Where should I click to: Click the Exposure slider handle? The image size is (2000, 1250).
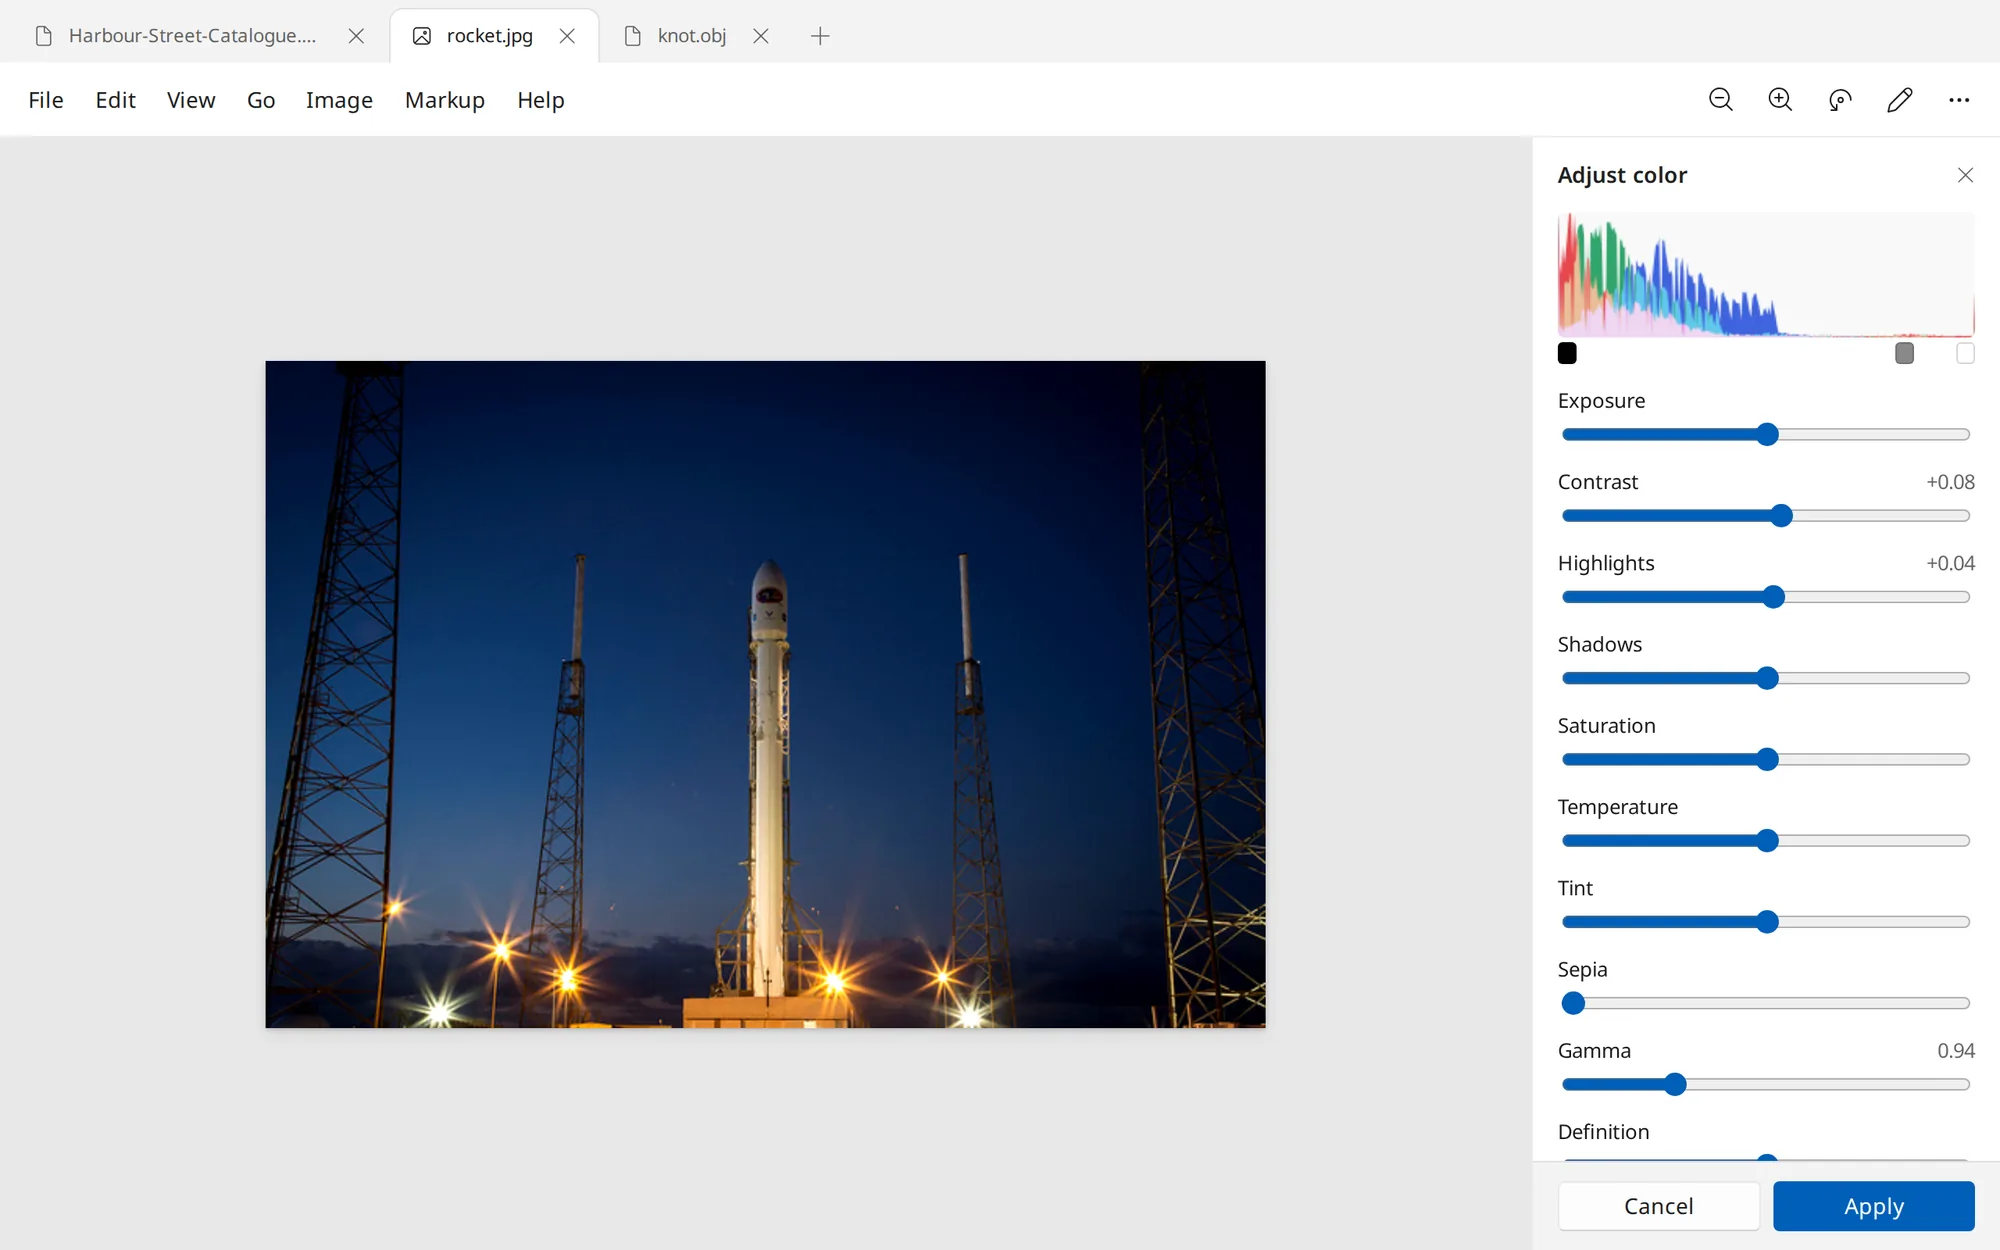pyautogui.click(x=1767, y=434)
